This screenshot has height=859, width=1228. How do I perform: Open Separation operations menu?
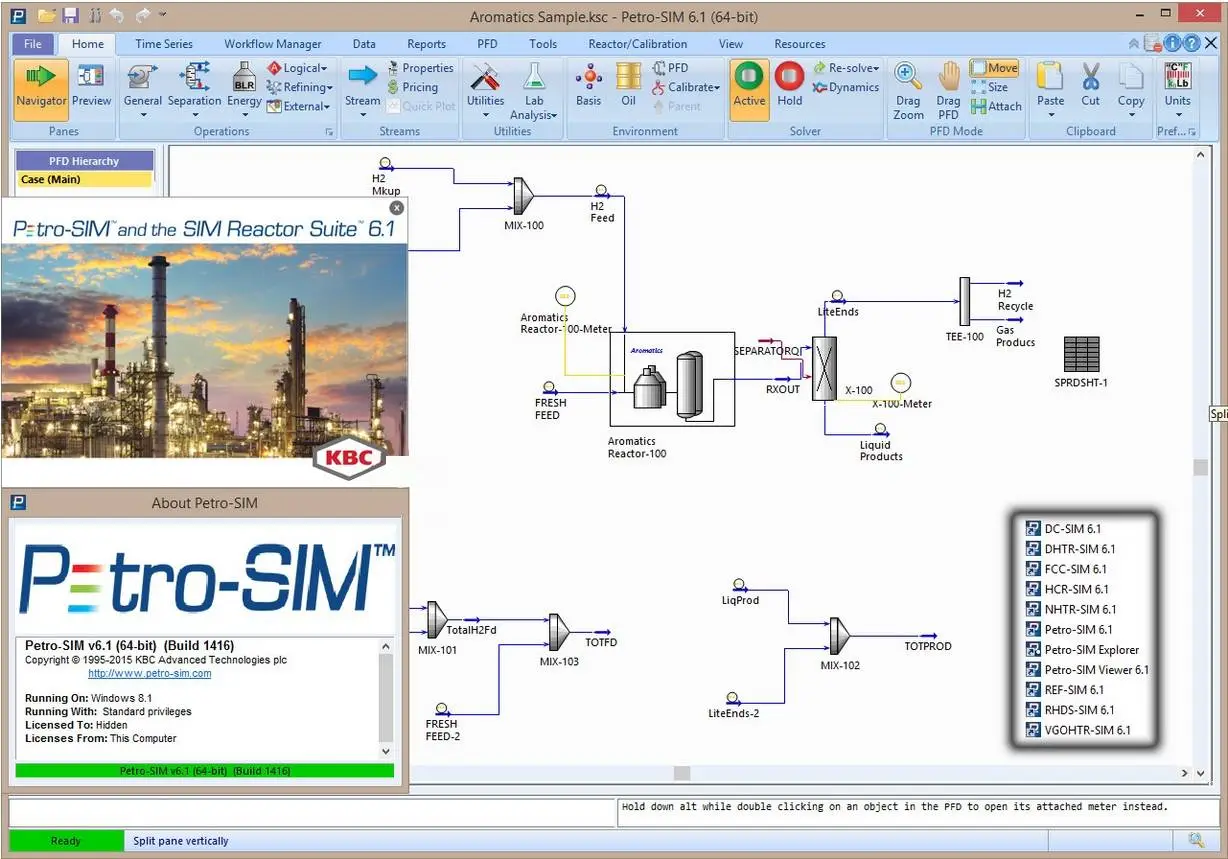(194, 88)
